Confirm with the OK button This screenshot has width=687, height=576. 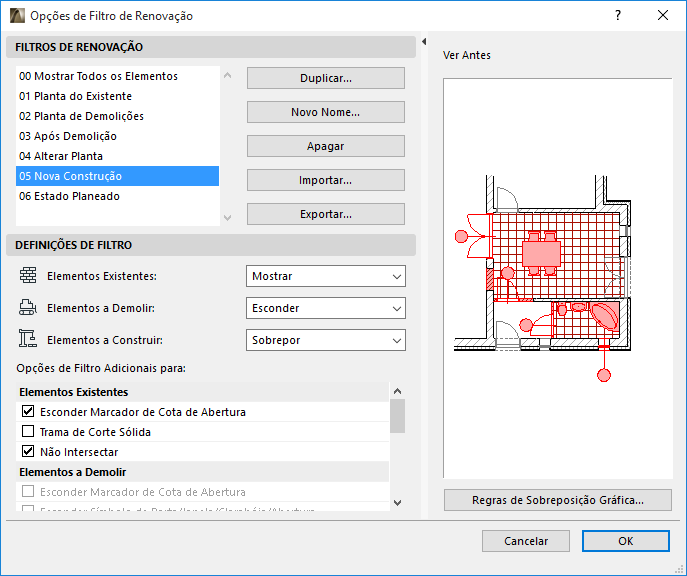click(x=626, y=541)
